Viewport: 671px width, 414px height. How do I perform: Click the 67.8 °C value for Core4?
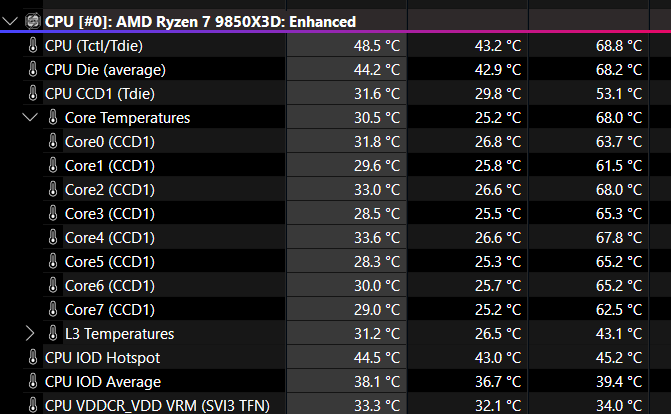(x=619, y=238)
